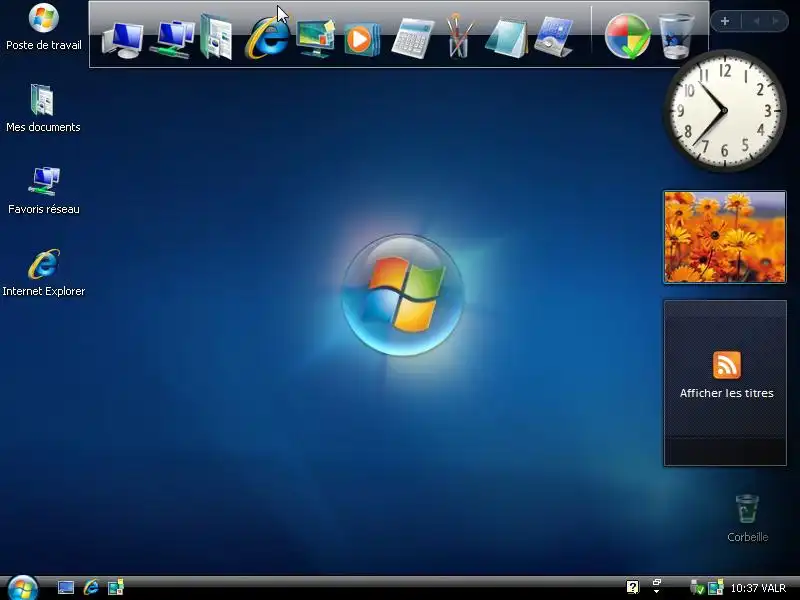This screenshot has width=800, height=600.
Task: Go to previous sidebar gadget page
Action: tap(756, 21)
